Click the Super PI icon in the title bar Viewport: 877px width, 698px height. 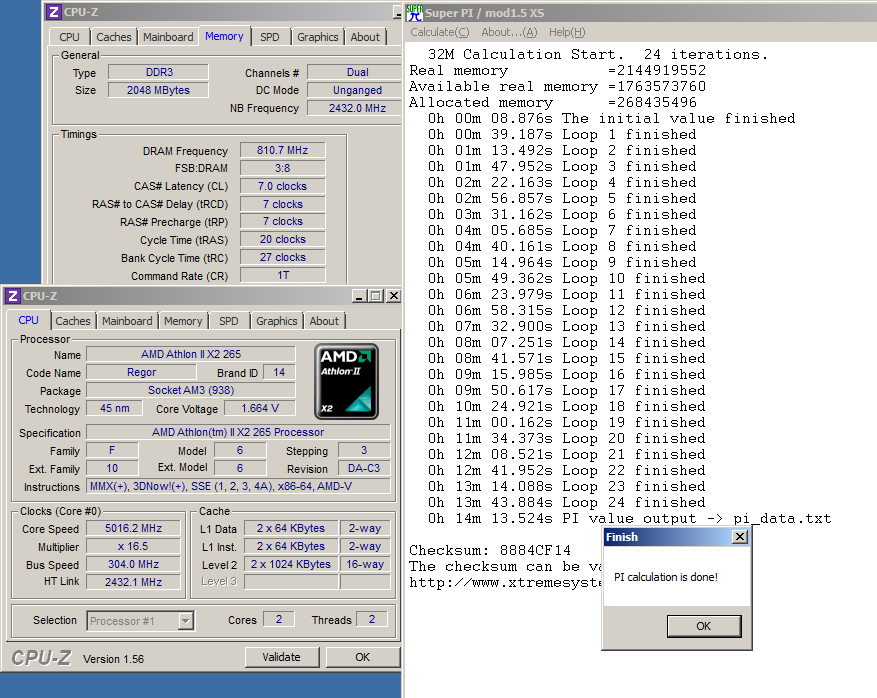(414, 13)
